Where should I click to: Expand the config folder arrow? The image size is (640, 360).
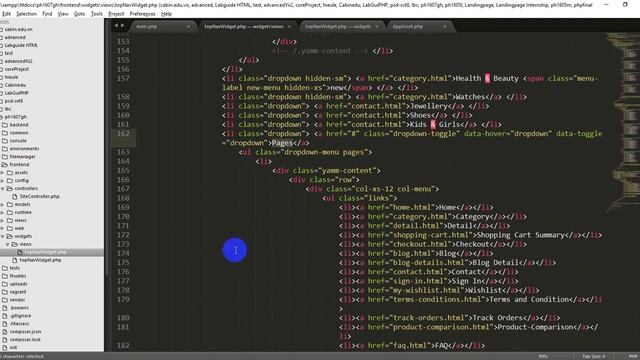coord(3,180)
